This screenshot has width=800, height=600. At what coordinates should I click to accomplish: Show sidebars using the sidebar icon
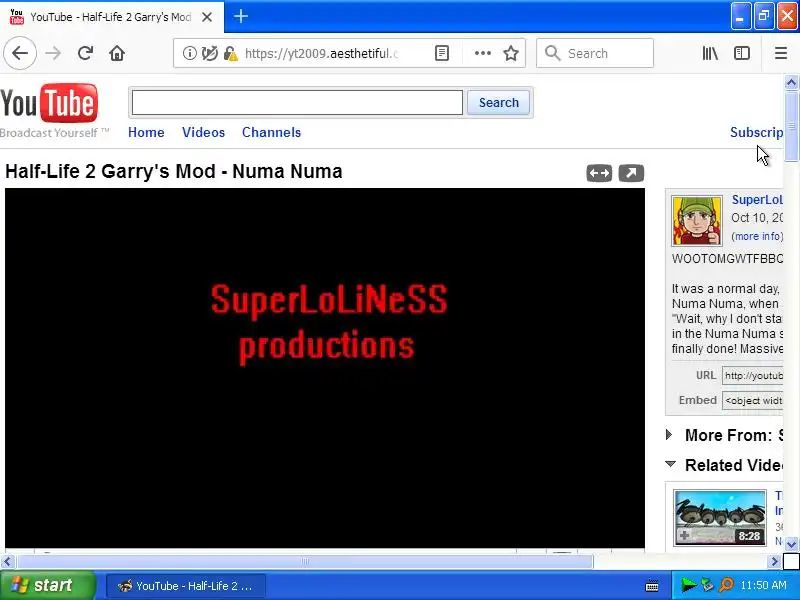click(741, 53)
